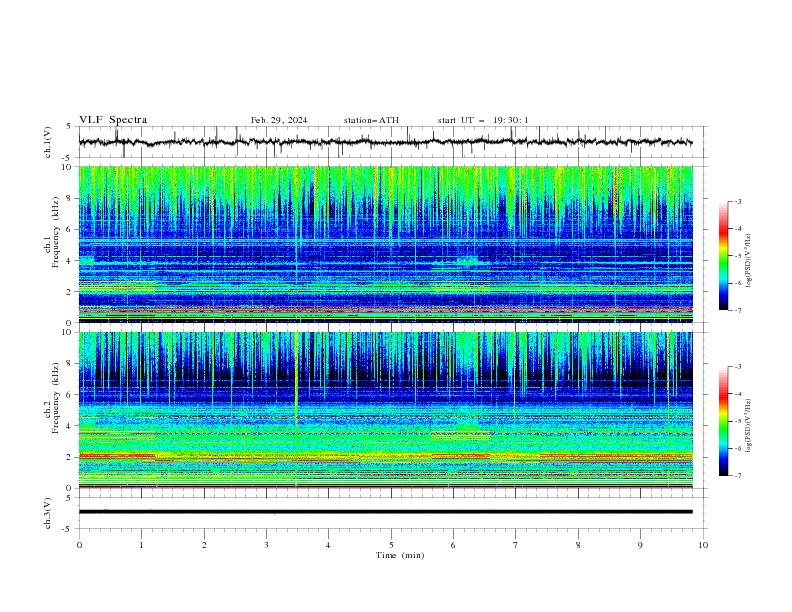Click the time axis tick label "10"
This screenshot has height=612, width=792.
(x=703, y=545)
